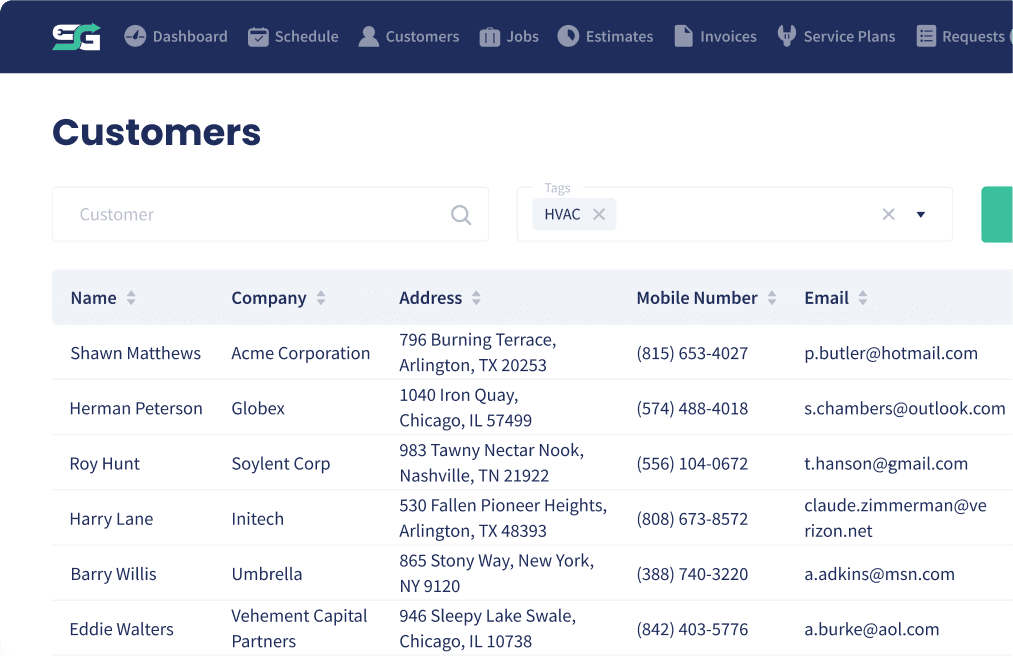Clear all selected tags

(x=888, y=215)
